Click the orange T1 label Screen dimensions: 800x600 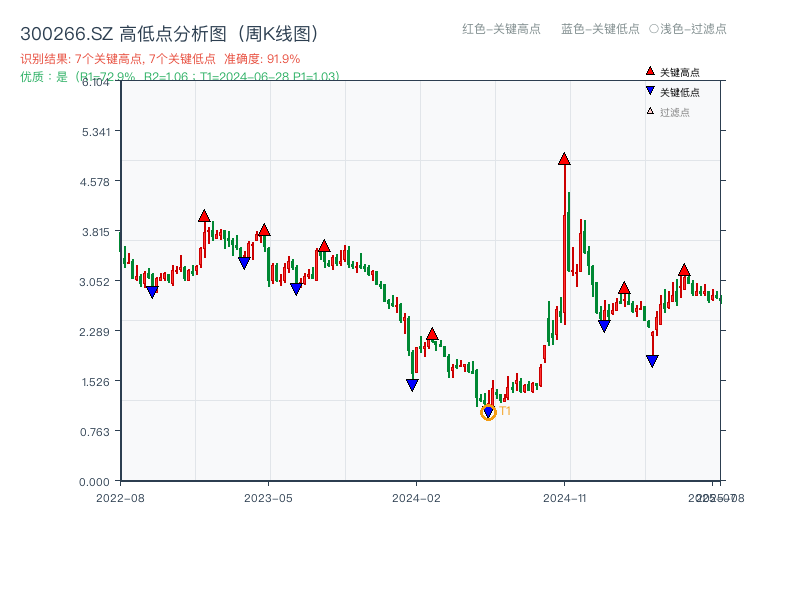tap(505, 411)
